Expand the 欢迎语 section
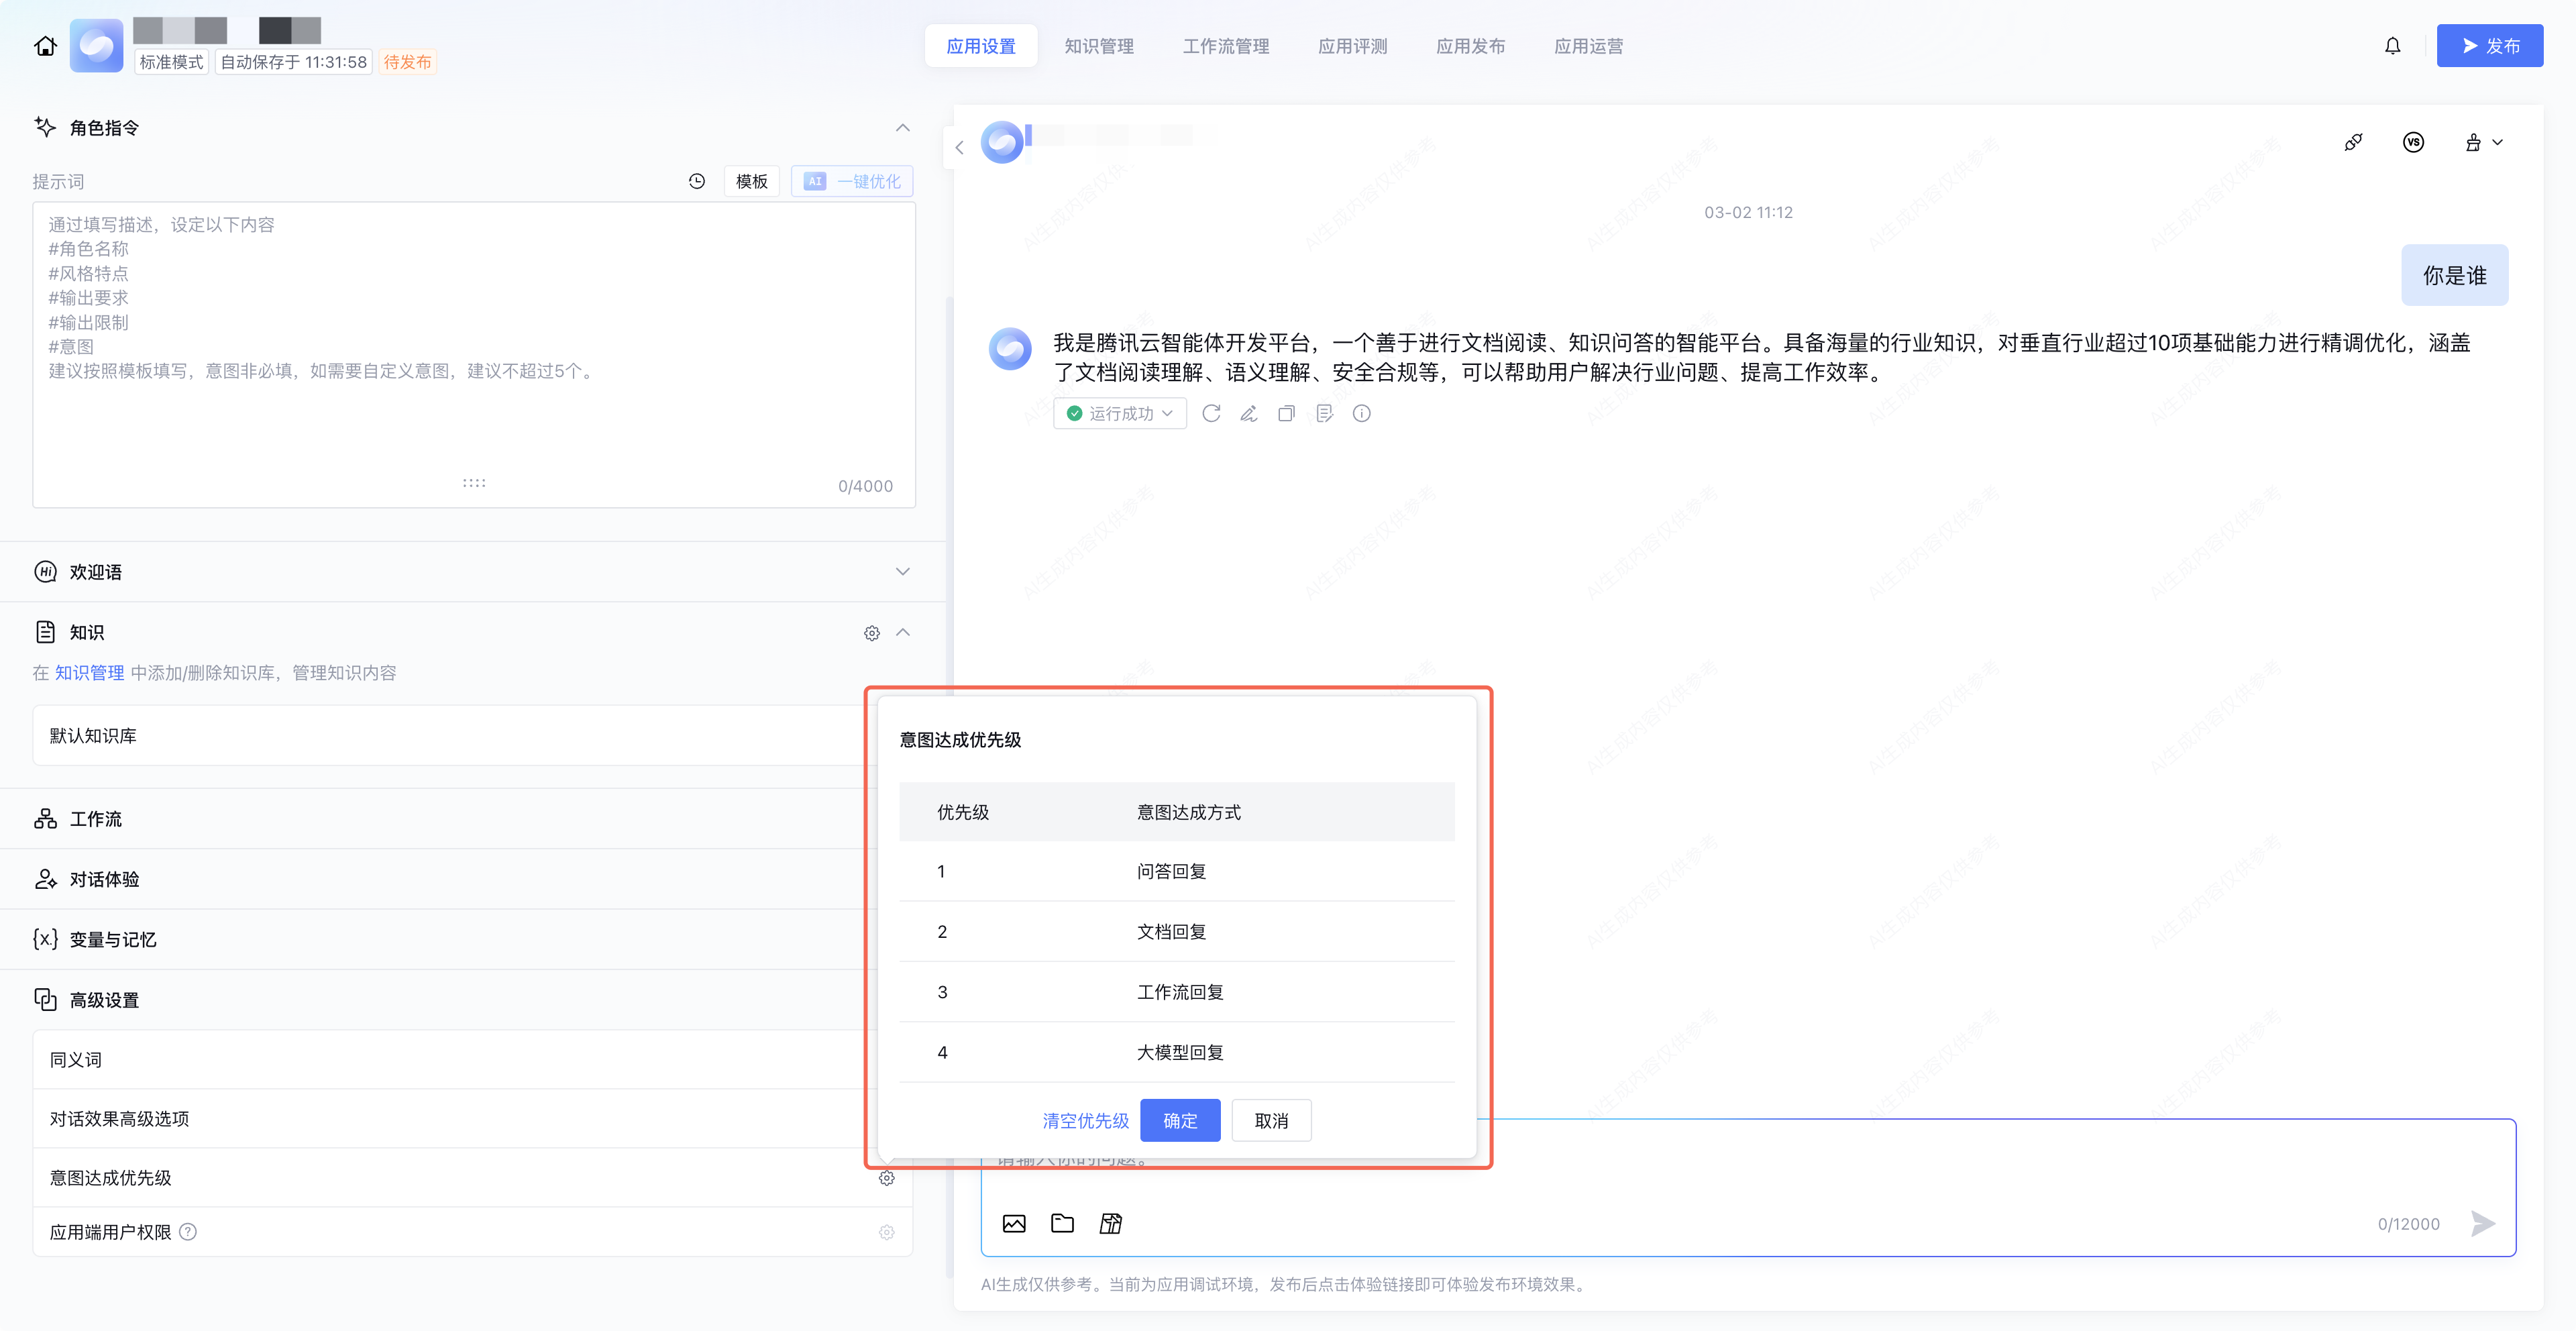The image size is (2576, 1331). (902, 572)
